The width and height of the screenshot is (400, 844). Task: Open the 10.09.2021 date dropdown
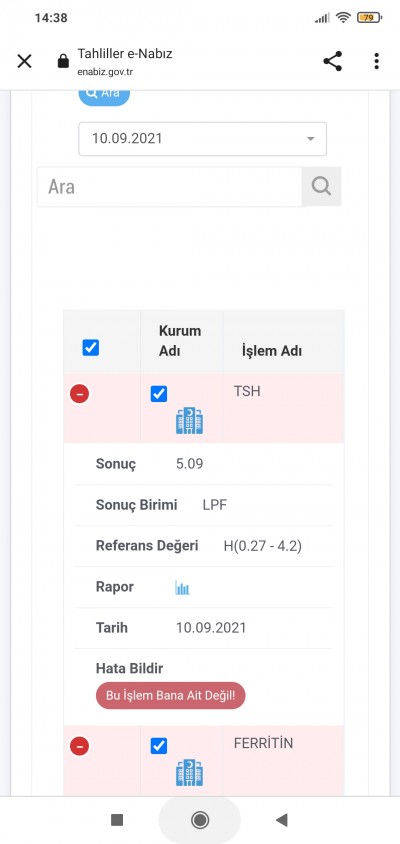tap(202, 139)
